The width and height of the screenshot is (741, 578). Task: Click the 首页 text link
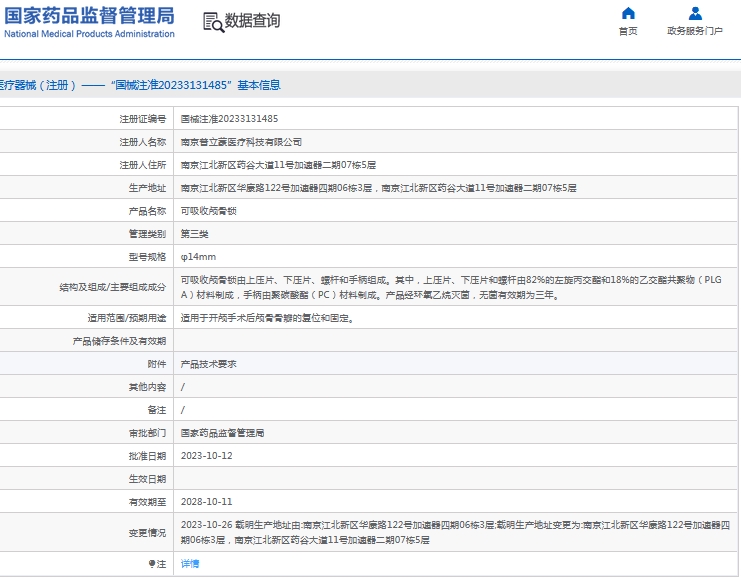click(628, 31)
